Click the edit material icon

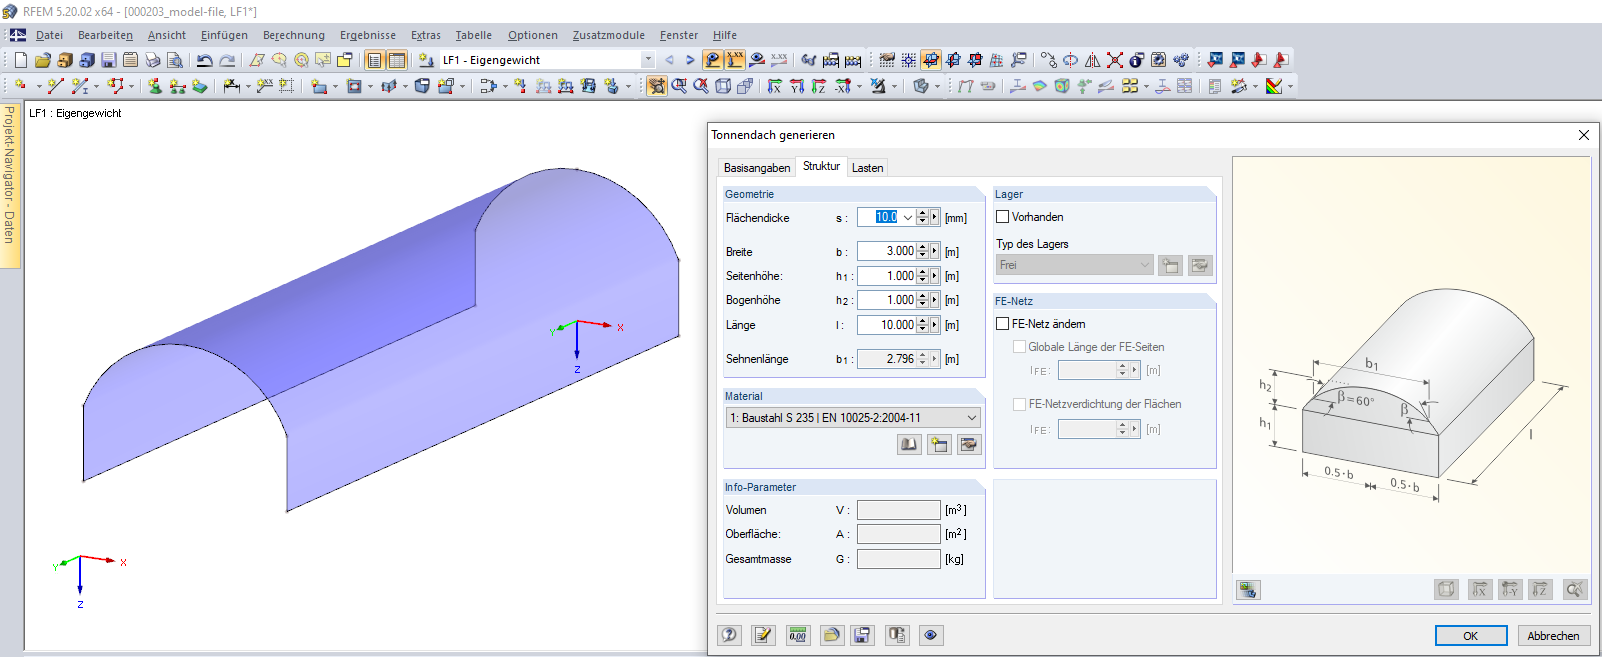969,445
